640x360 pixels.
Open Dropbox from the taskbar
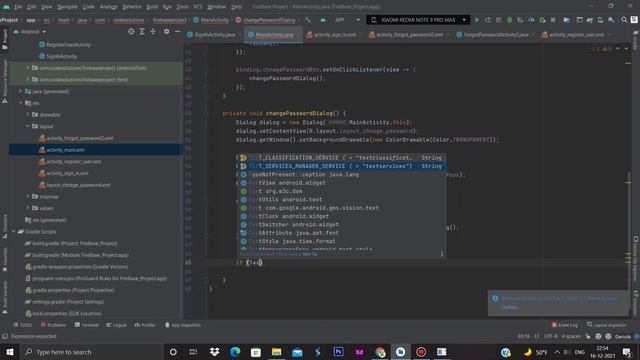(x=214, y=352)
